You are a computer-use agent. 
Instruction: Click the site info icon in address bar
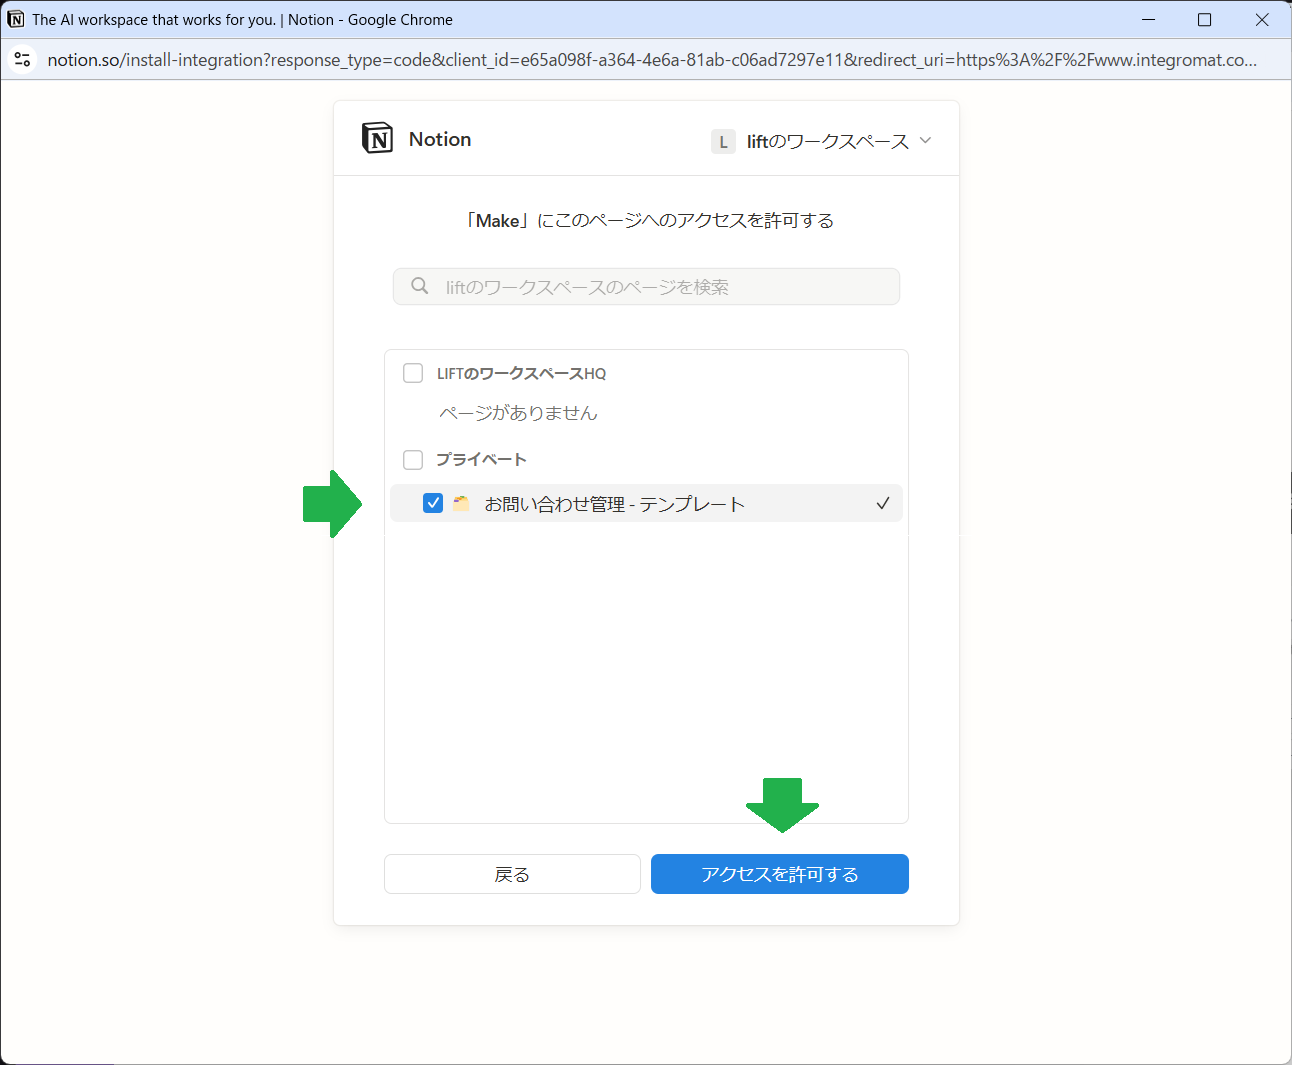point(22,60)
